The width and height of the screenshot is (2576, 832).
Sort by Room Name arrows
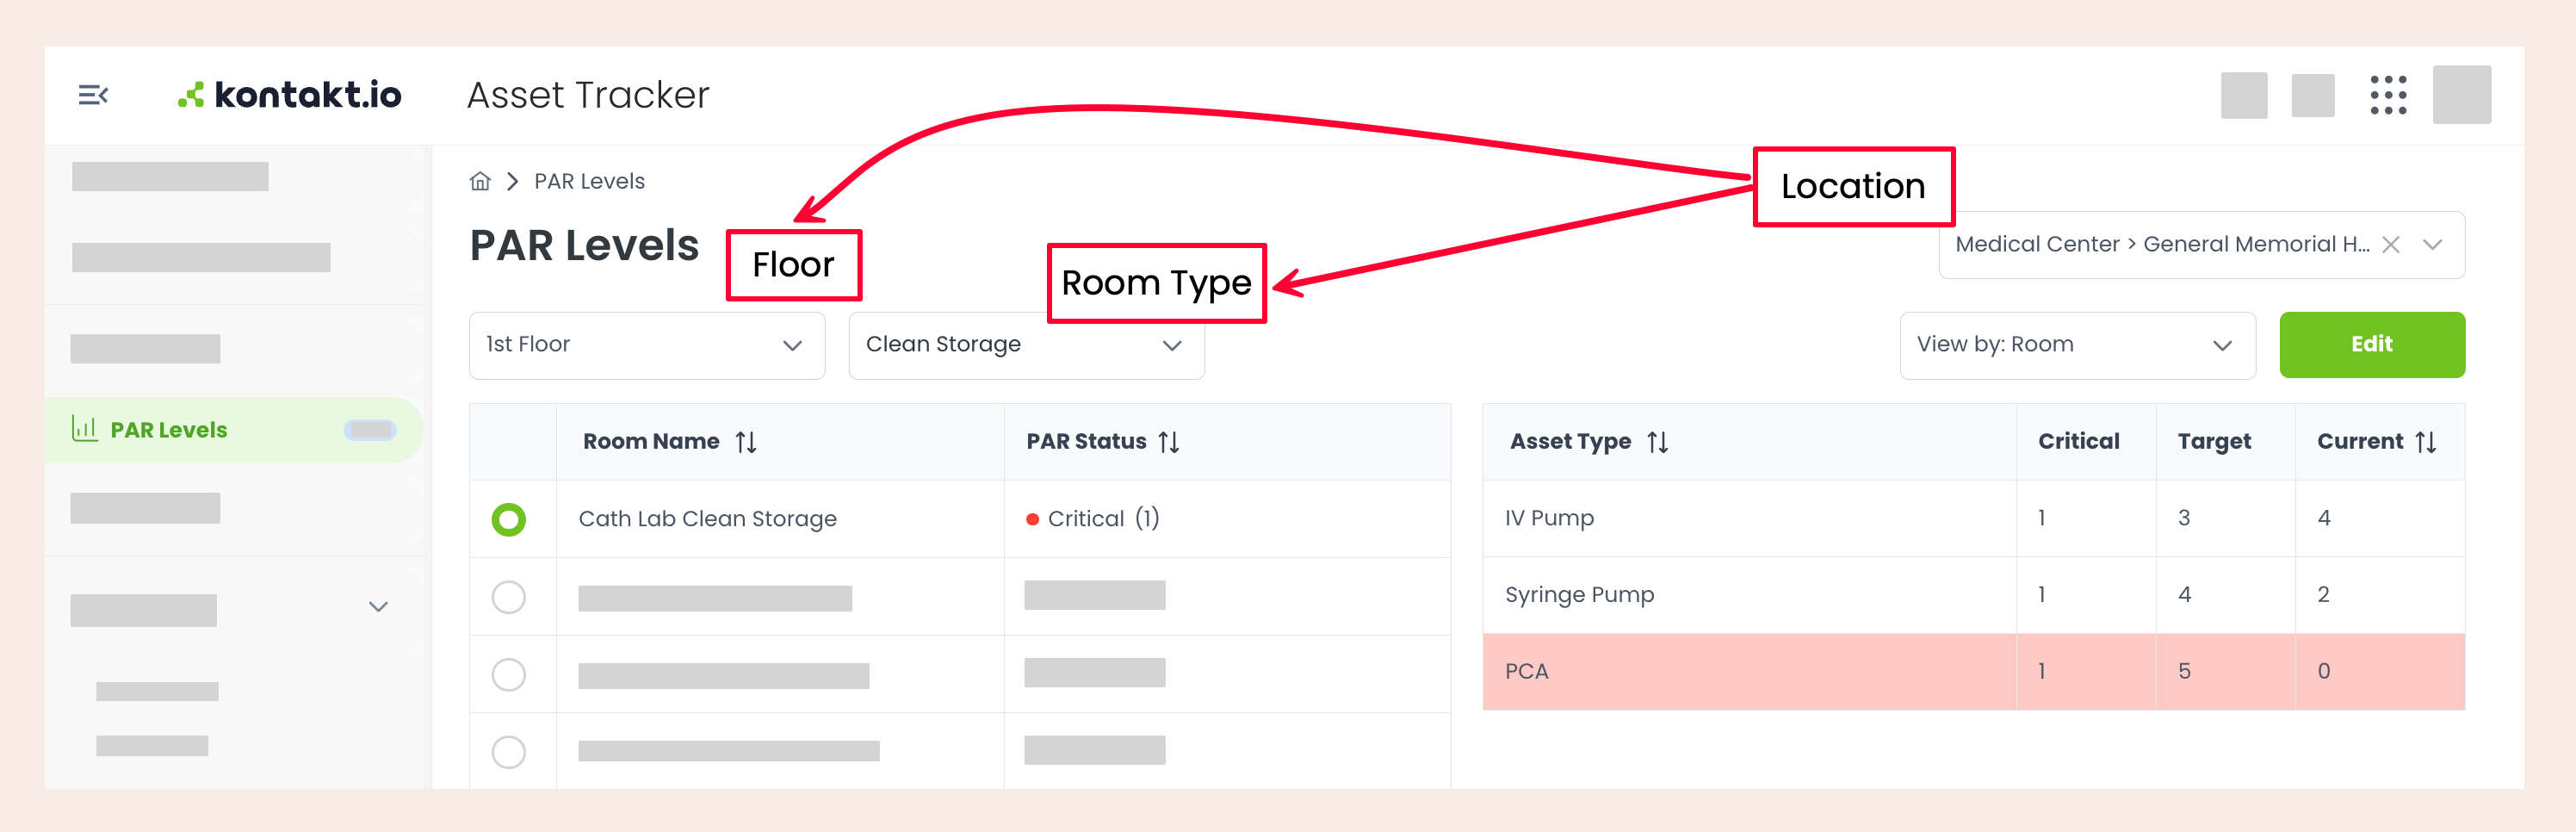(x=746, y=442)
